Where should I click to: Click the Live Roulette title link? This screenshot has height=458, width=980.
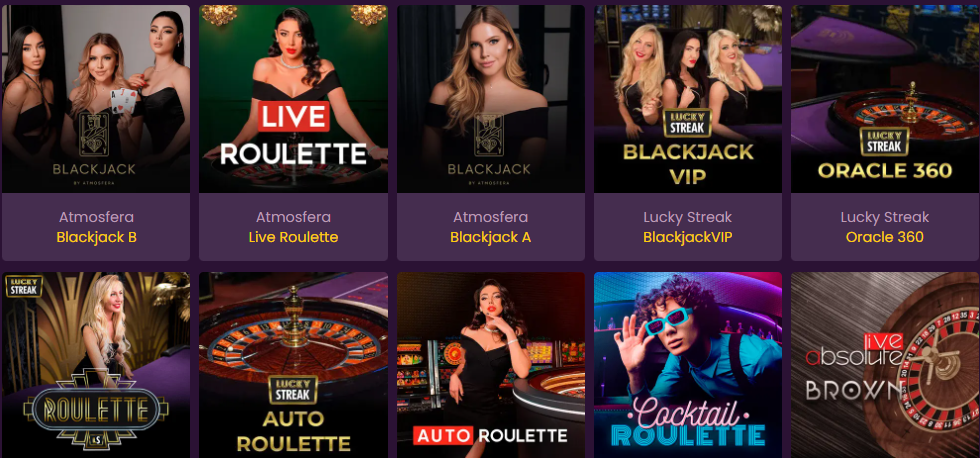(293, 237)
